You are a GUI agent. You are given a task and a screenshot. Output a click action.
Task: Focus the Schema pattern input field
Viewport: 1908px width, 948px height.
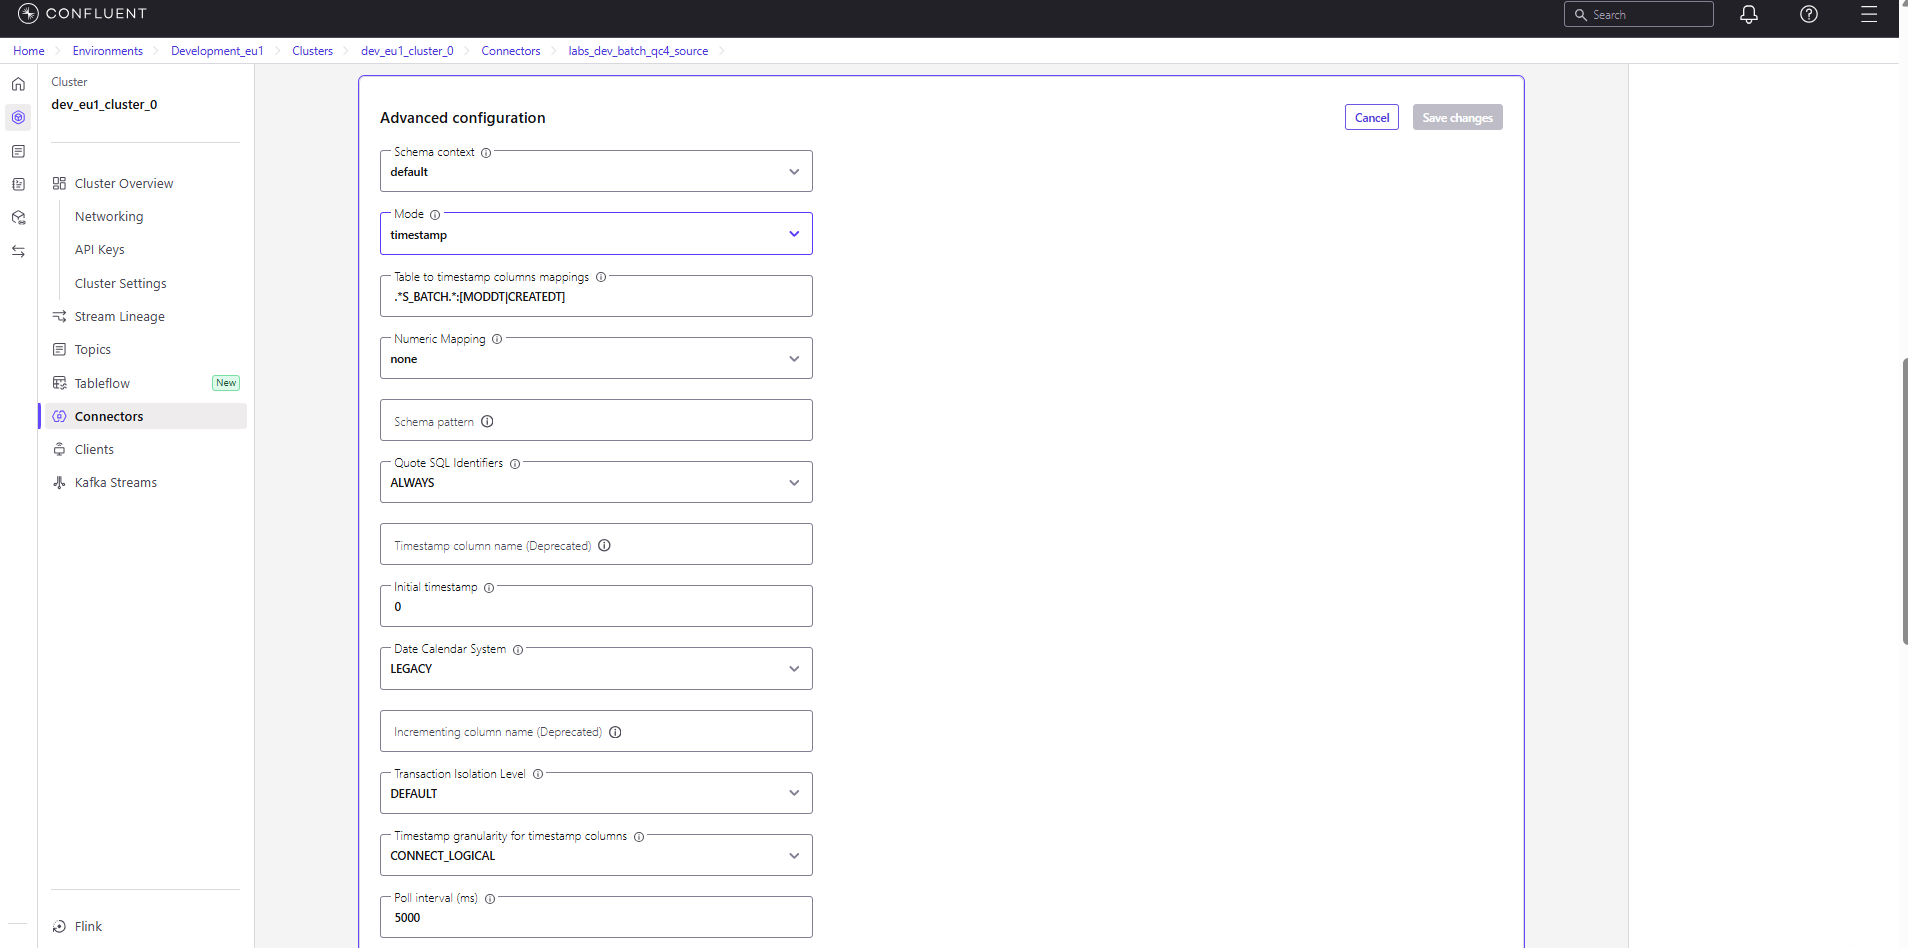[596, 420]
